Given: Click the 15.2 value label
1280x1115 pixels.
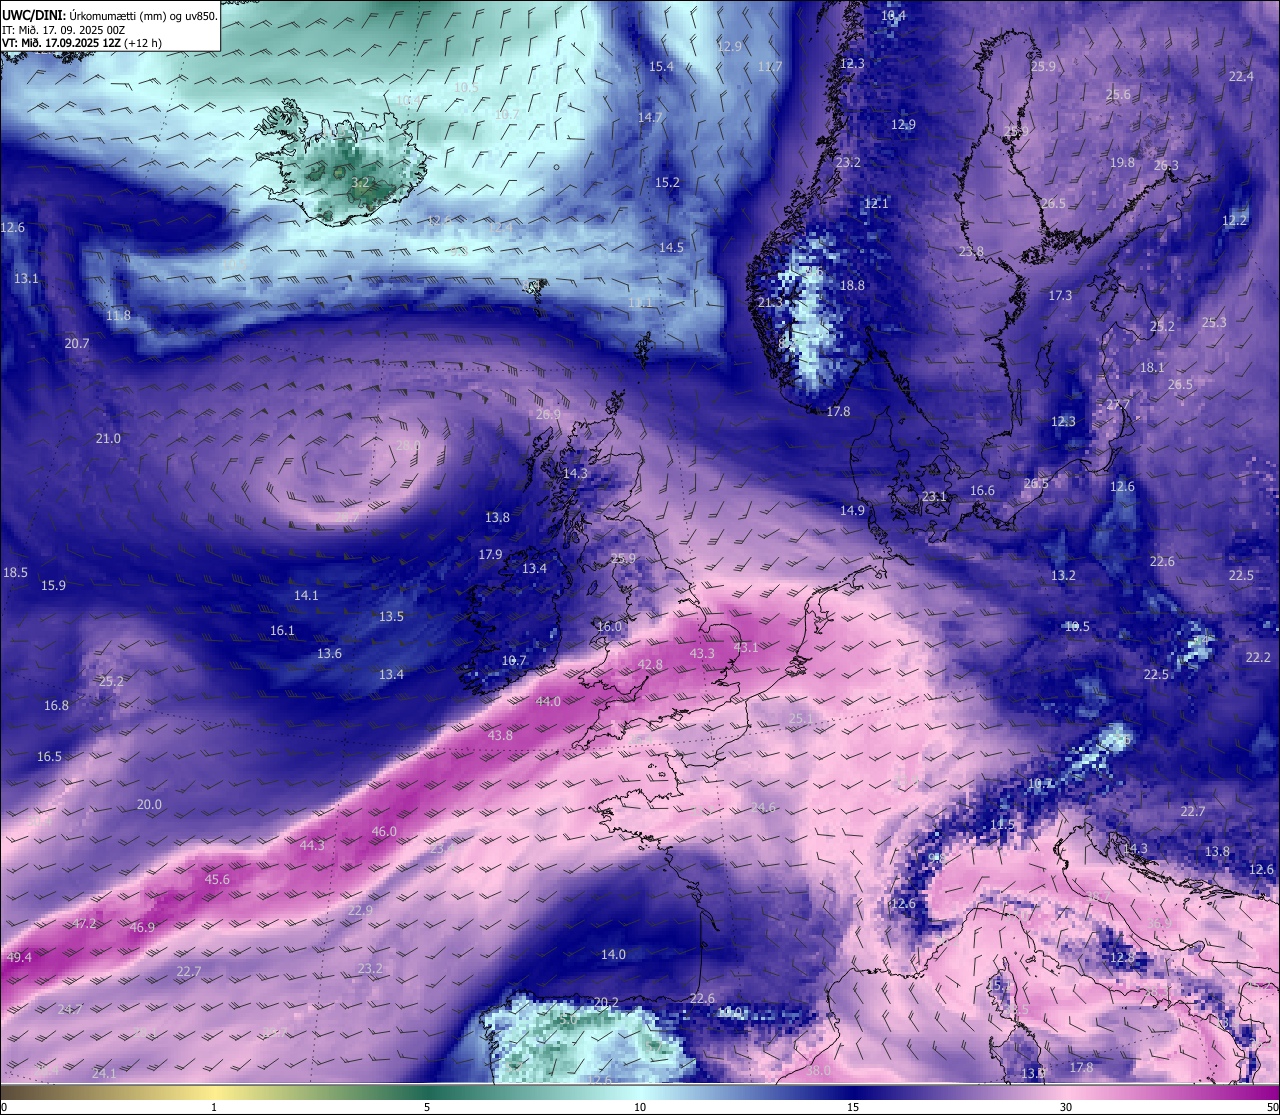Looking at the screenshot, I should (667, 182).
